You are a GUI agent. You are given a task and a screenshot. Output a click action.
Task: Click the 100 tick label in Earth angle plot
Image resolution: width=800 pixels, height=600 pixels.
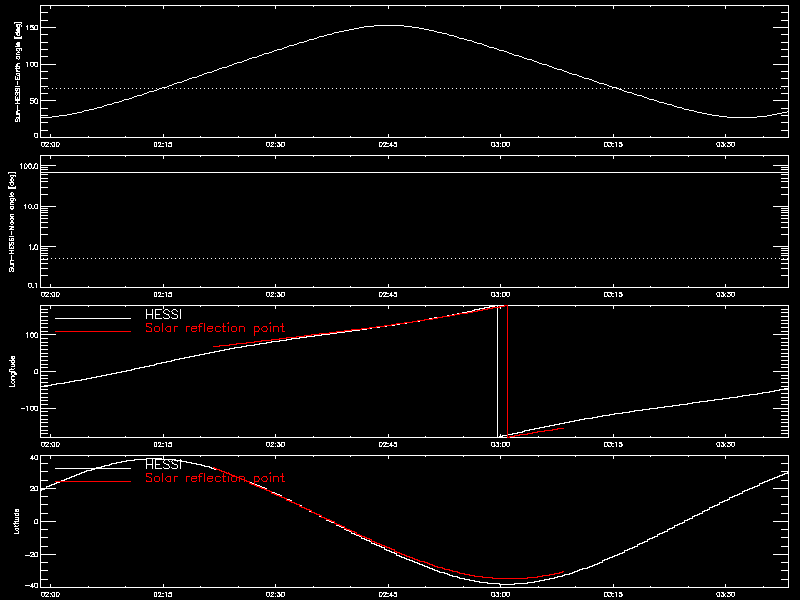[33, 64]
